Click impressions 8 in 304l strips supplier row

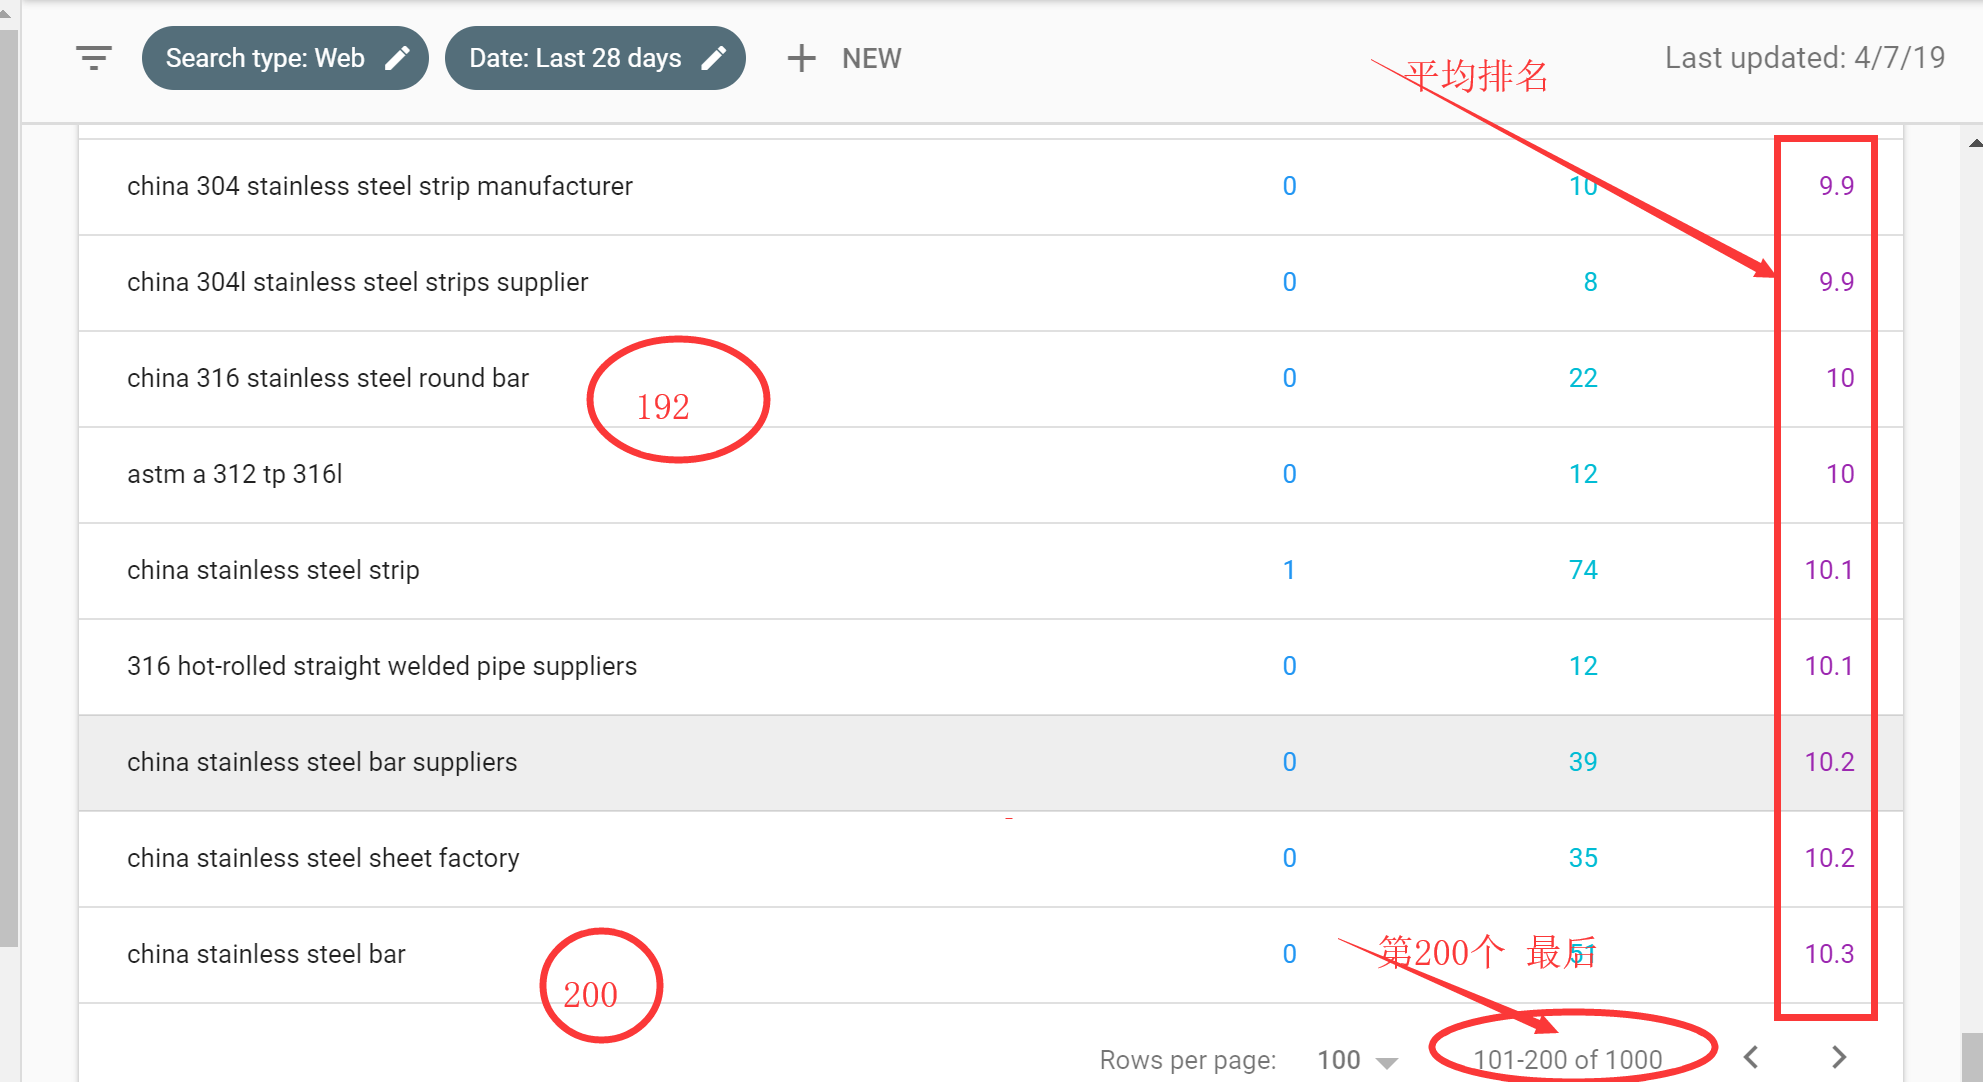1590,282
